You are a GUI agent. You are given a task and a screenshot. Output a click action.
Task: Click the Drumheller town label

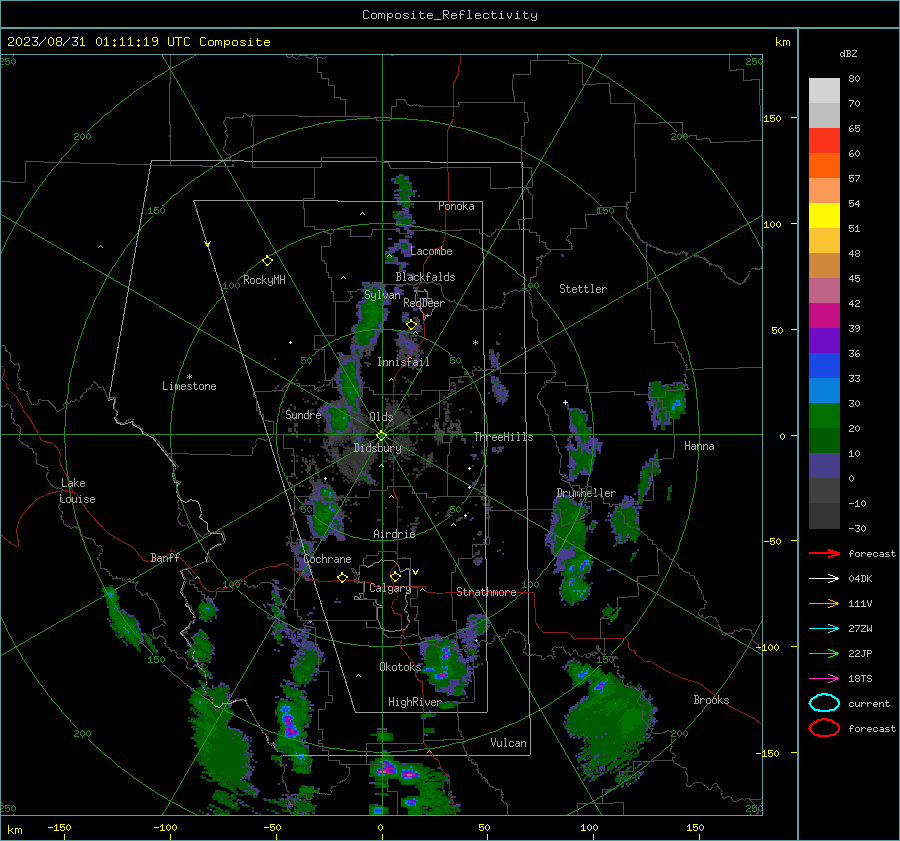pos(586,493)
